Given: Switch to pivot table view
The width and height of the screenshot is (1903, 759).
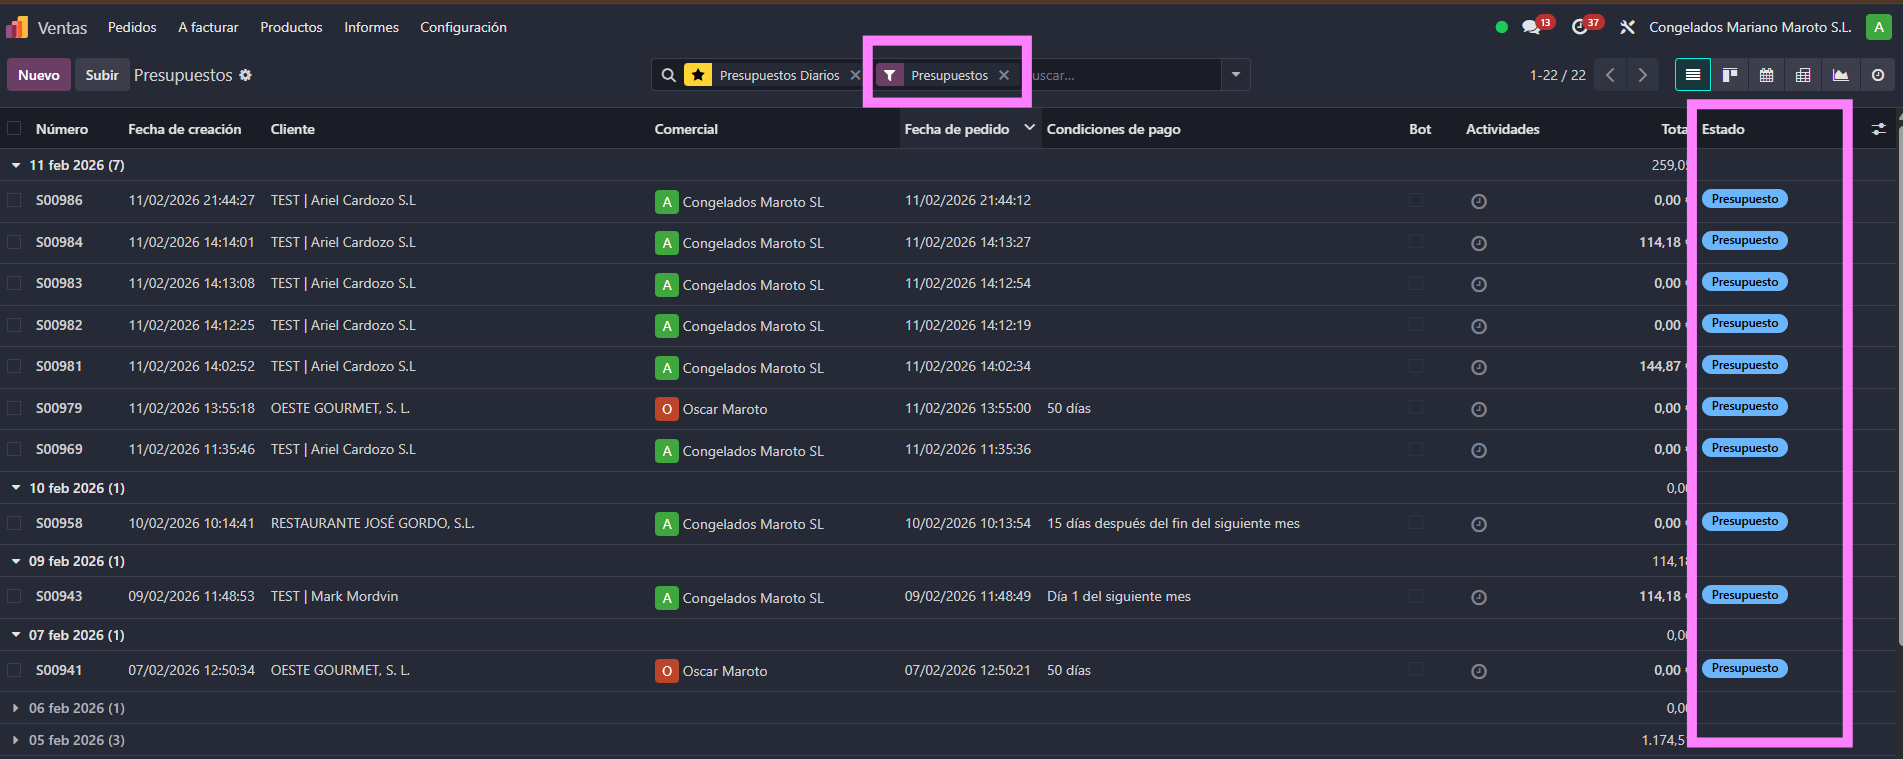Looking at the screenshot, I should pos(1803,75).
